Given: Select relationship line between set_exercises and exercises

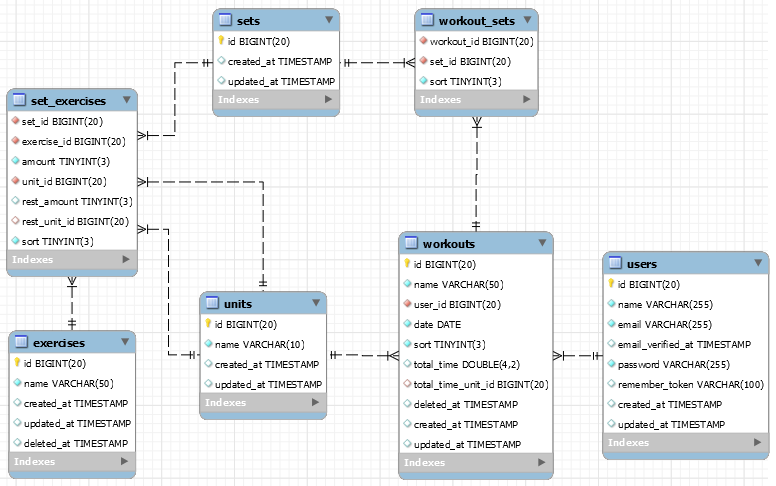Looking at the screenshot, I should pos(72,303).
